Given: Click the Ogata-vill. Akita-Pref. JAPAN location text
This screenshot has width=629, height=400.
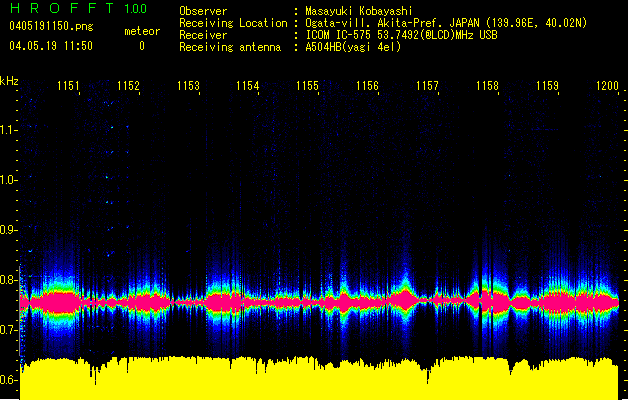Looking at the screenshot, I should (446, 23).
